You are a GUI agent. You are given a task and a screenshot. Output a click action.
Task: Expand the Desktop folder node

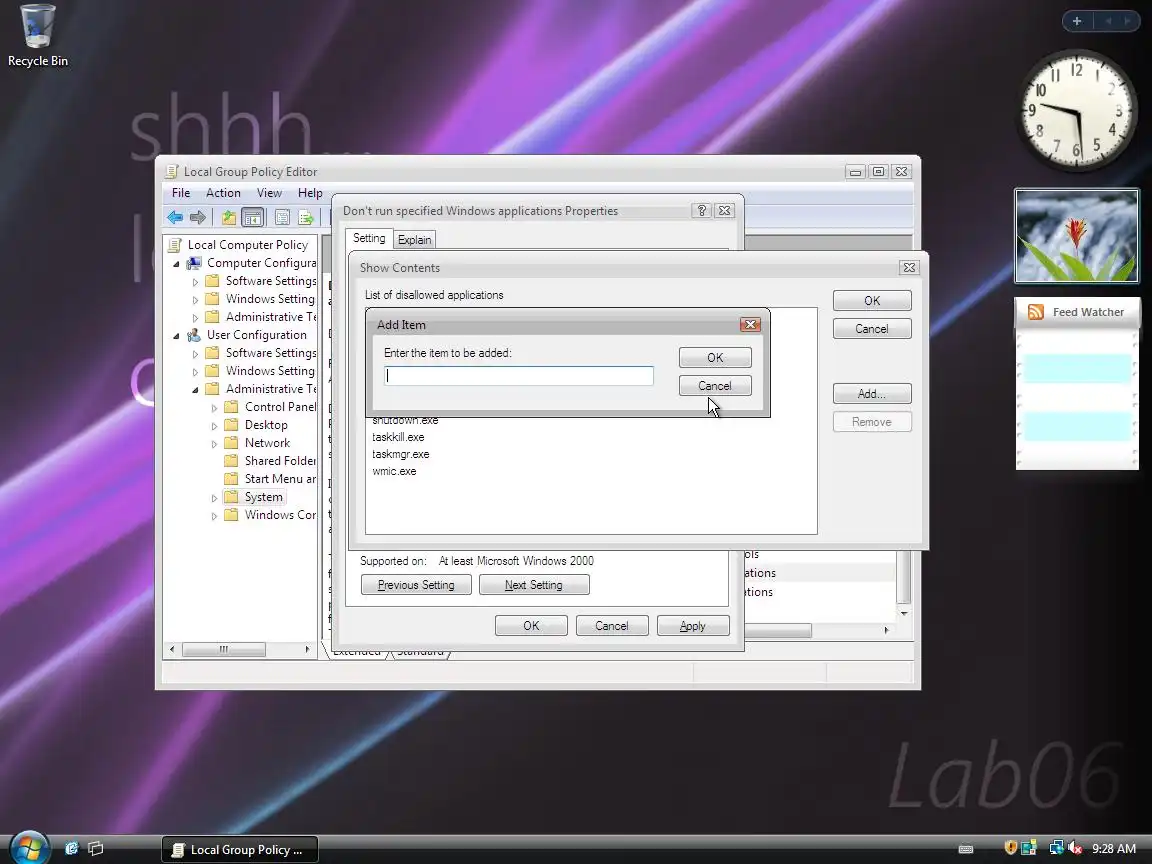coord(215,425)
